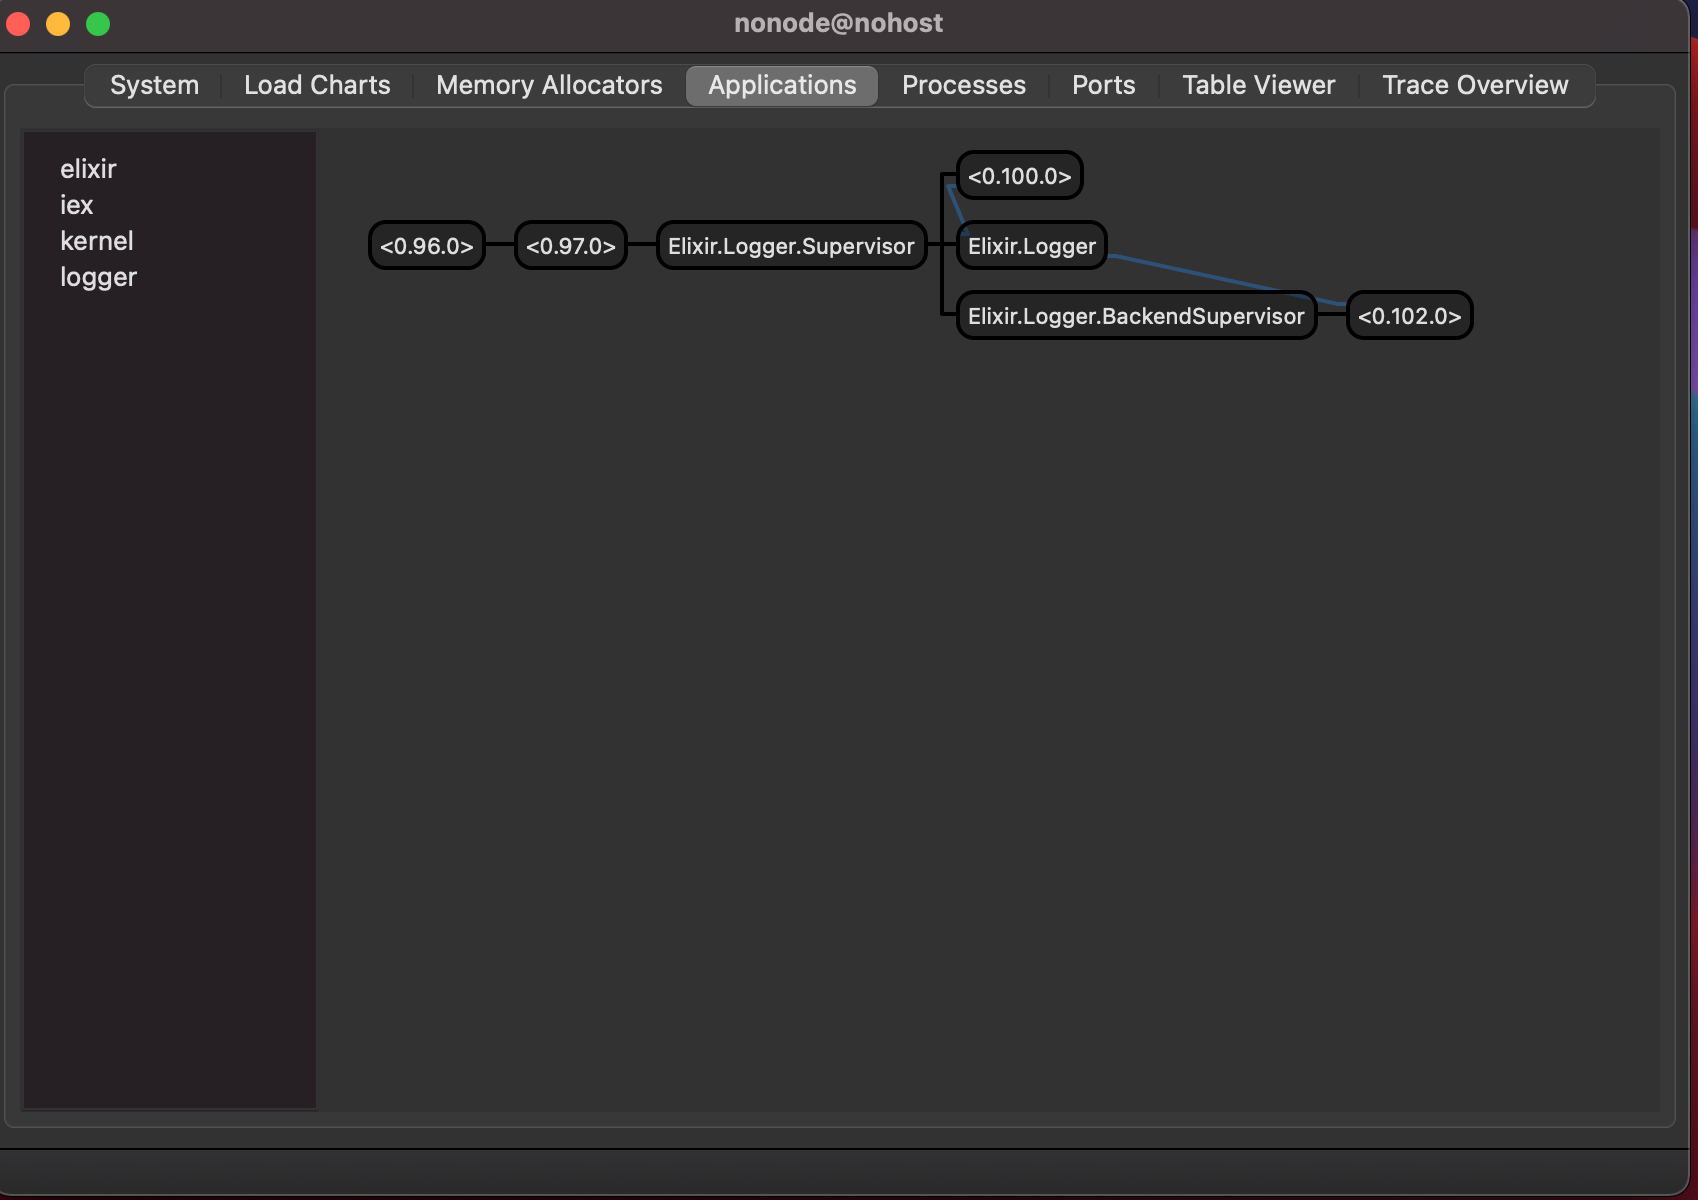The height and width of the screenshot is (1200, 1698).
Task: Close the nonode@nohost window
Action: pos(18,24)
